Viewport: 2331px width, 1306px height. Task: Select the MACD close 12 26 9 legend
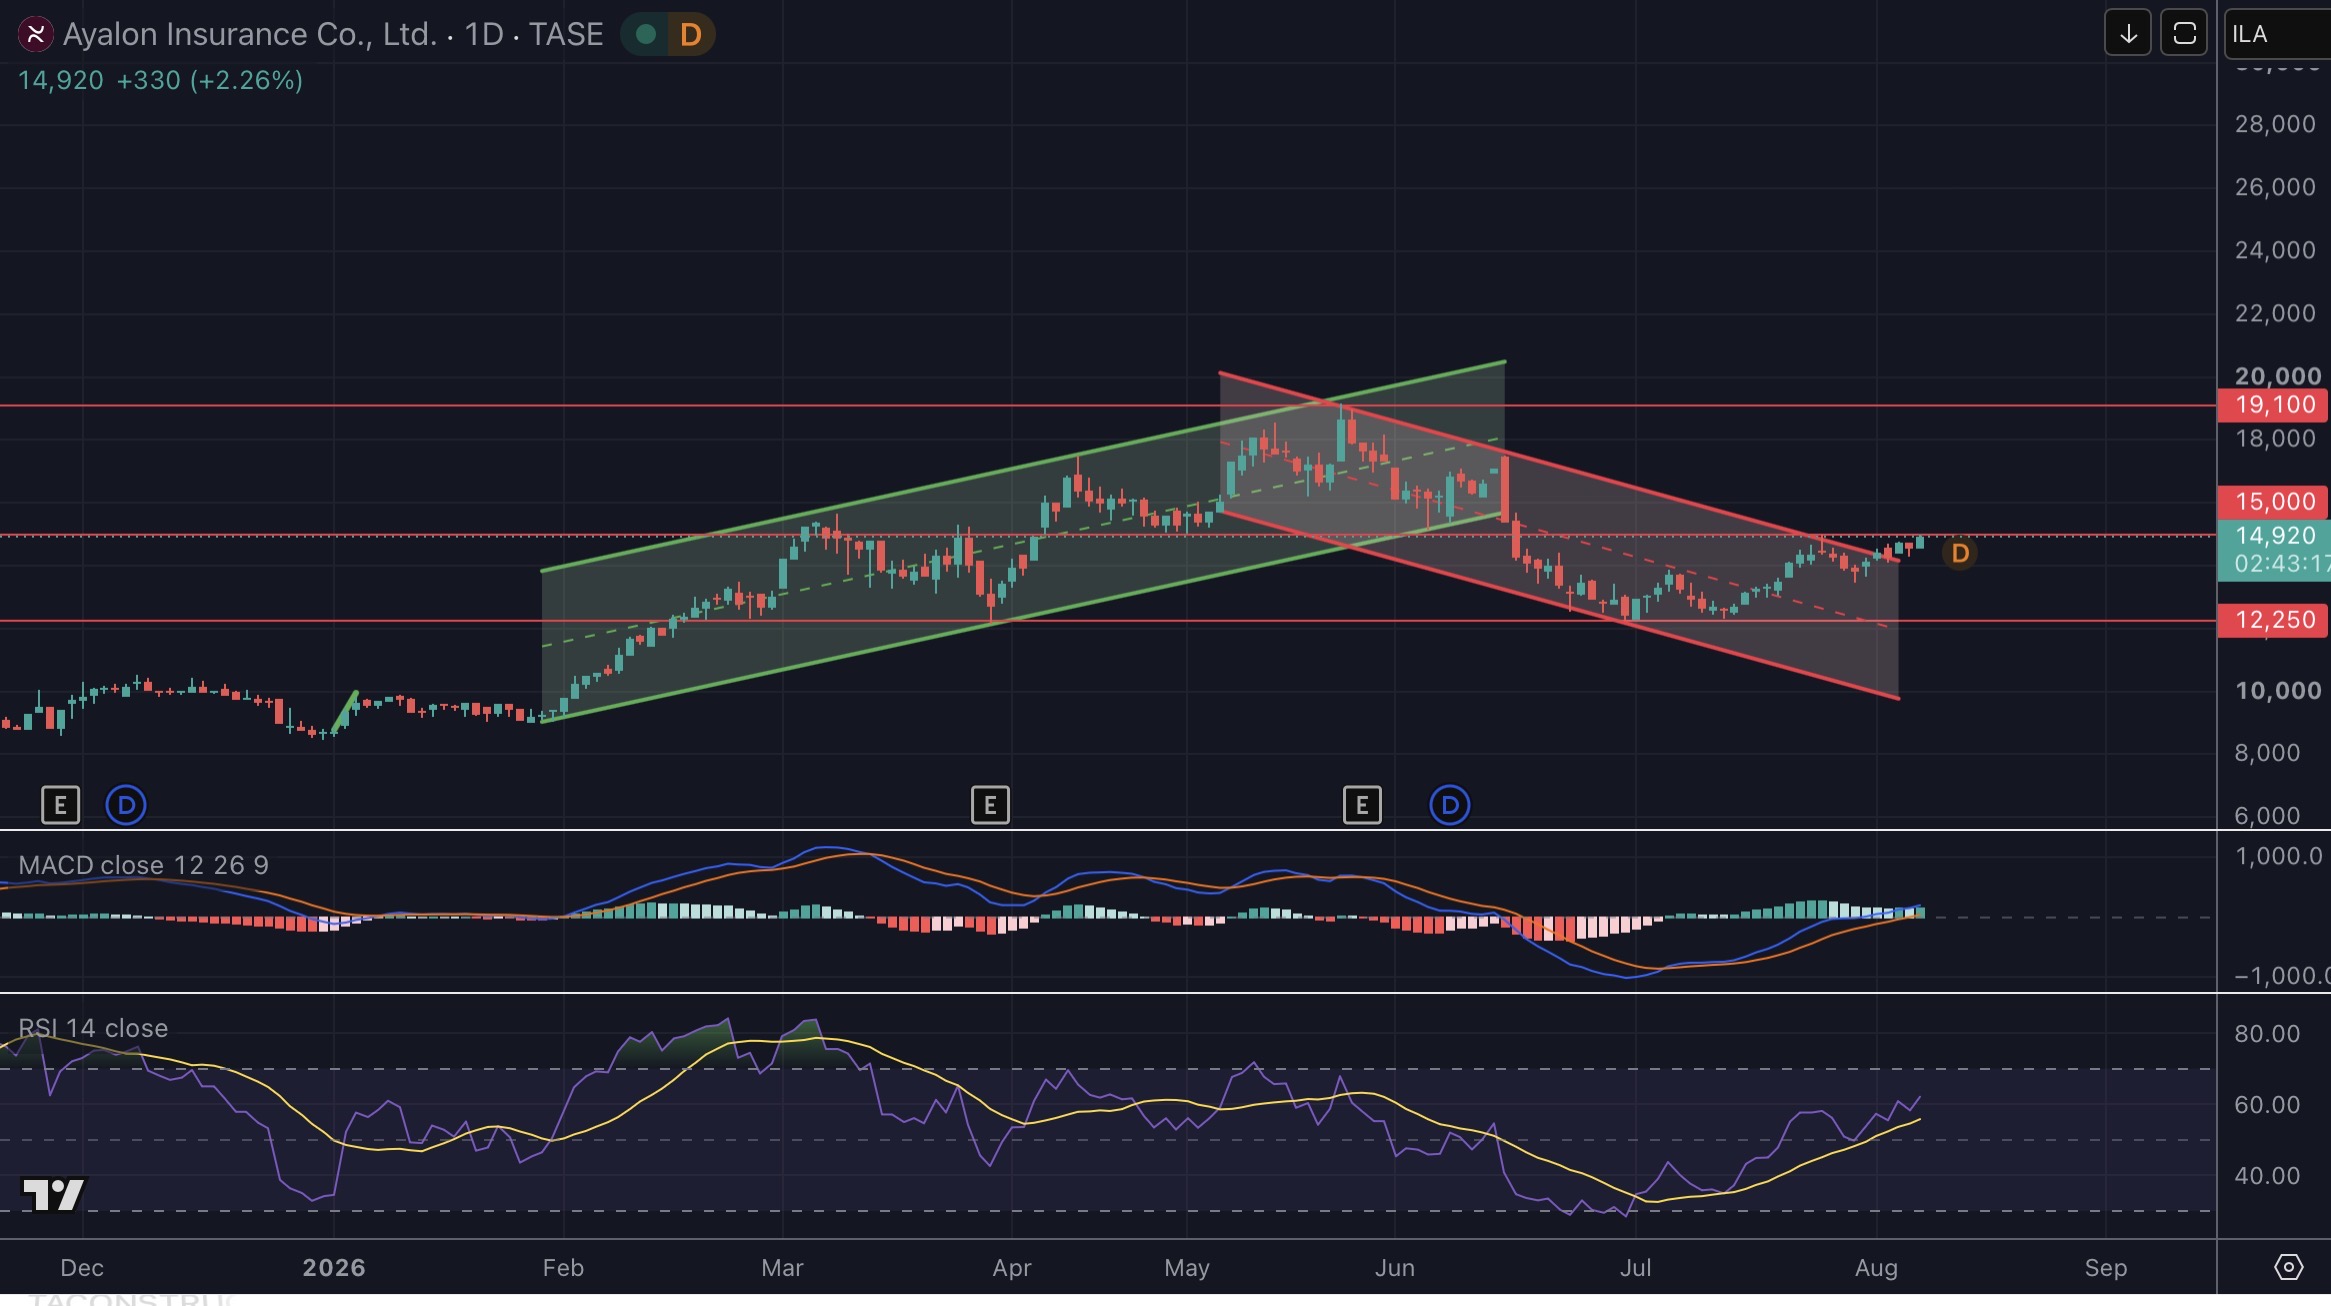pyautogui.click(x=143, y=865)
